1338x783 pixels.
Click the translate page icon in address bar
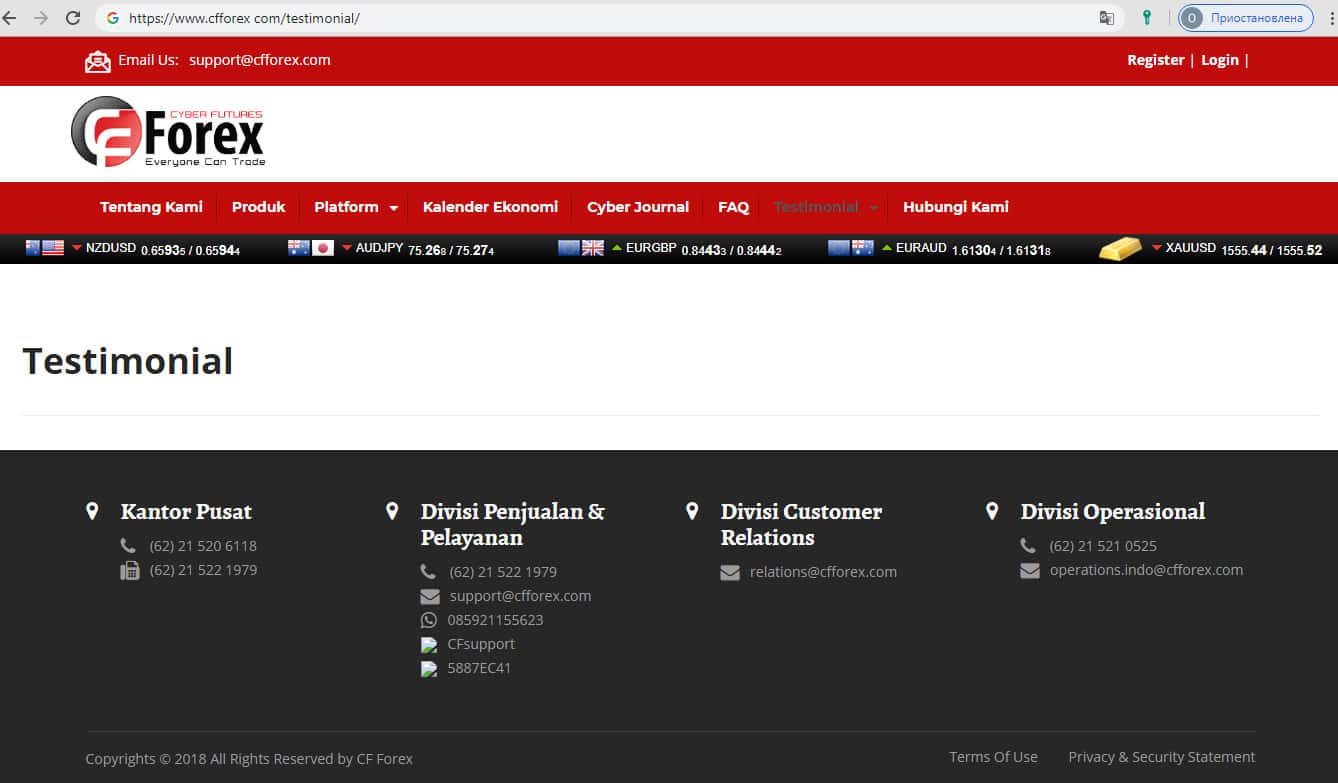[1106, 18]
